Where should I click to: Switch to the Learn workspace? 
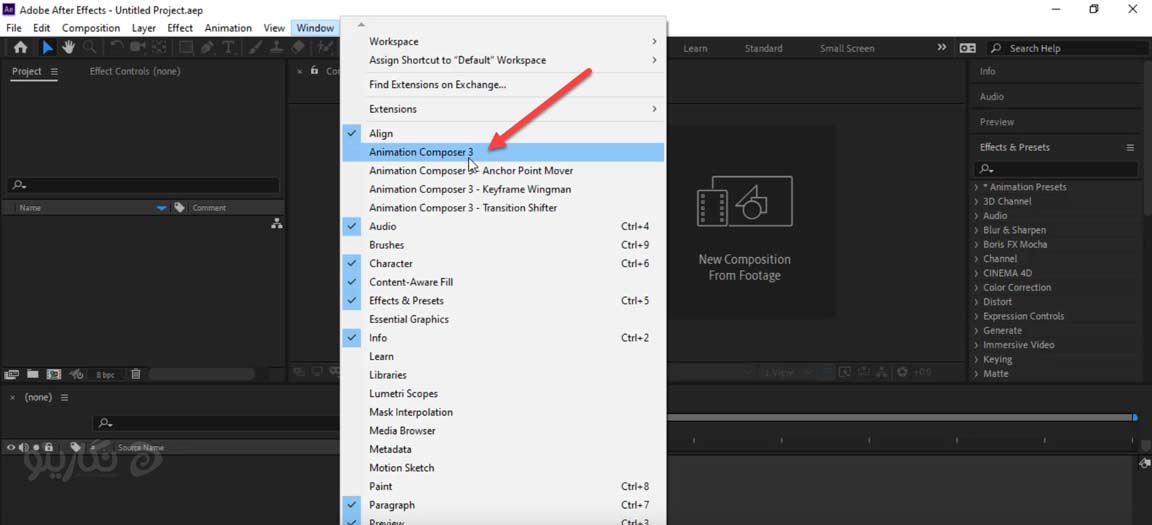(695, 48)
